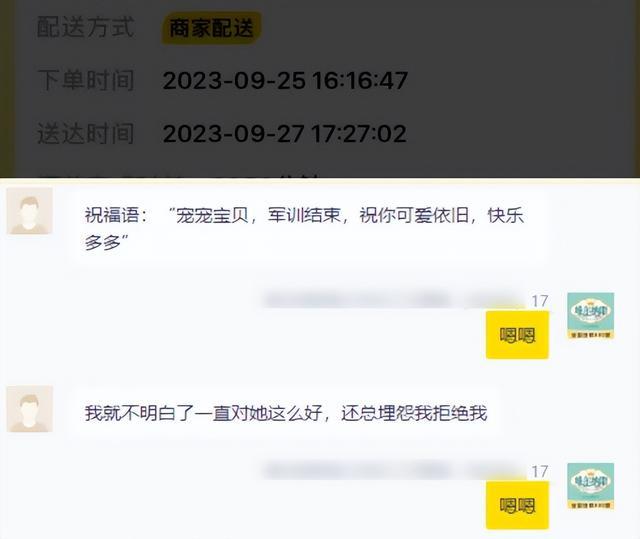Select the first yellow 嗯嗯 reply bubble

517,335
